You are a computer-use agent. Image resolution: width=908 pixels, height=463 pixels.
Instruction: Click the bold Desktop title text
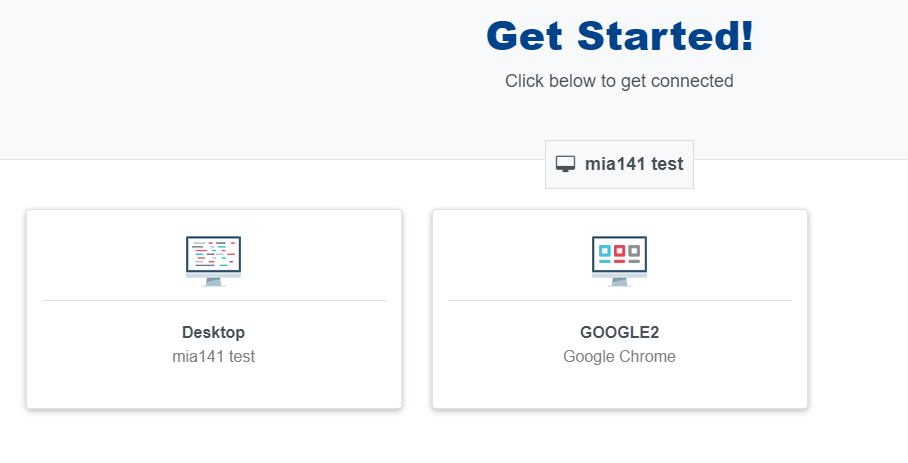tap(214, 332)
